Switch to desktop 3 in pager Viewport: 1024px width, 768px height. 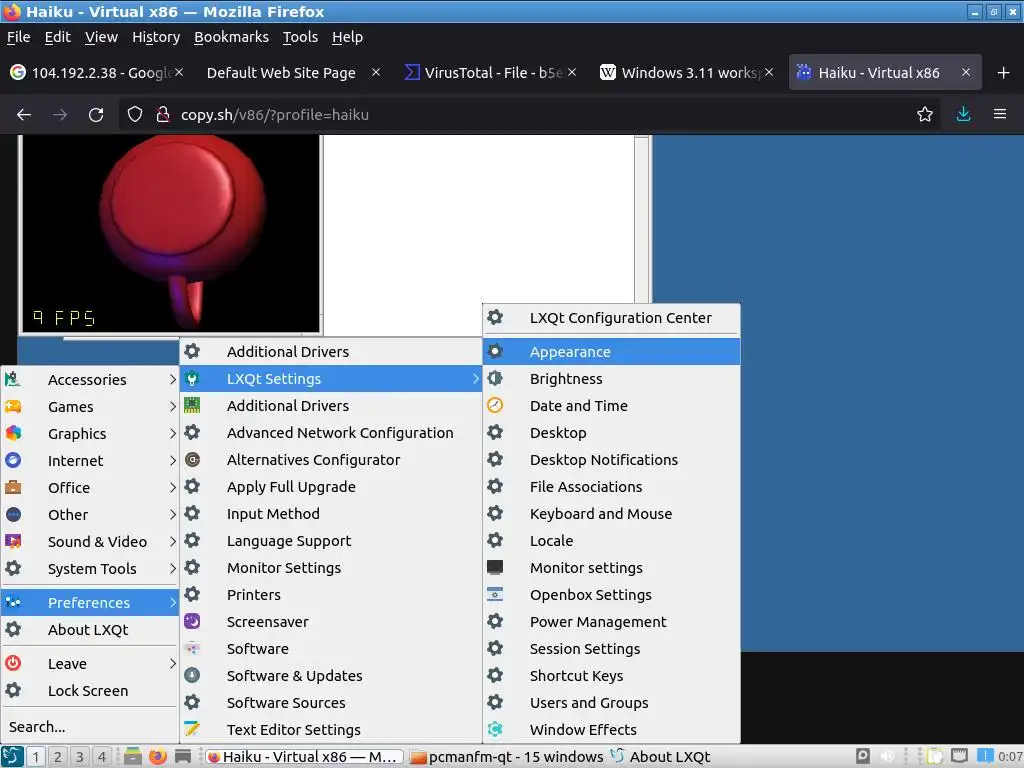coord(80,757)
